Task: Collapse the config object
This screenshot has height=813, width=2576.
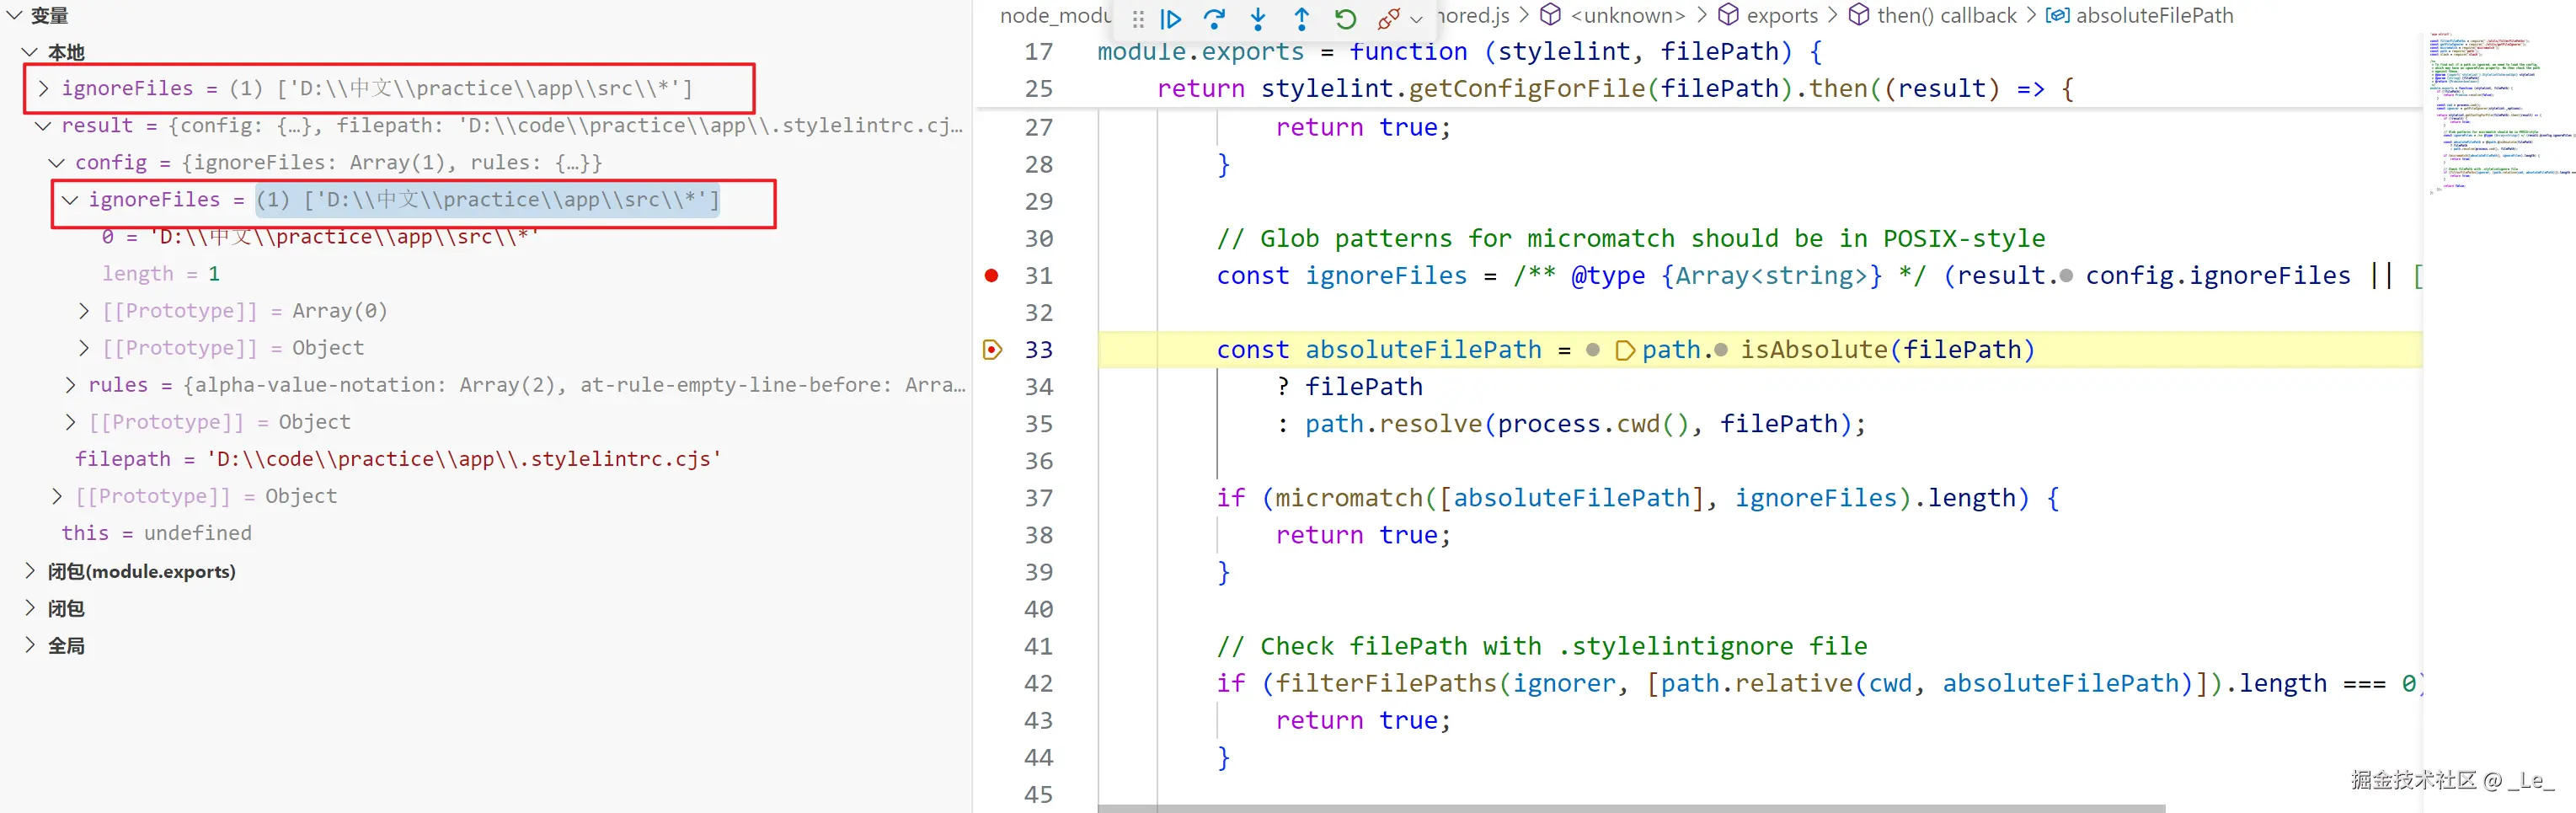Action: pyautogui.click(x=56, y=162)
